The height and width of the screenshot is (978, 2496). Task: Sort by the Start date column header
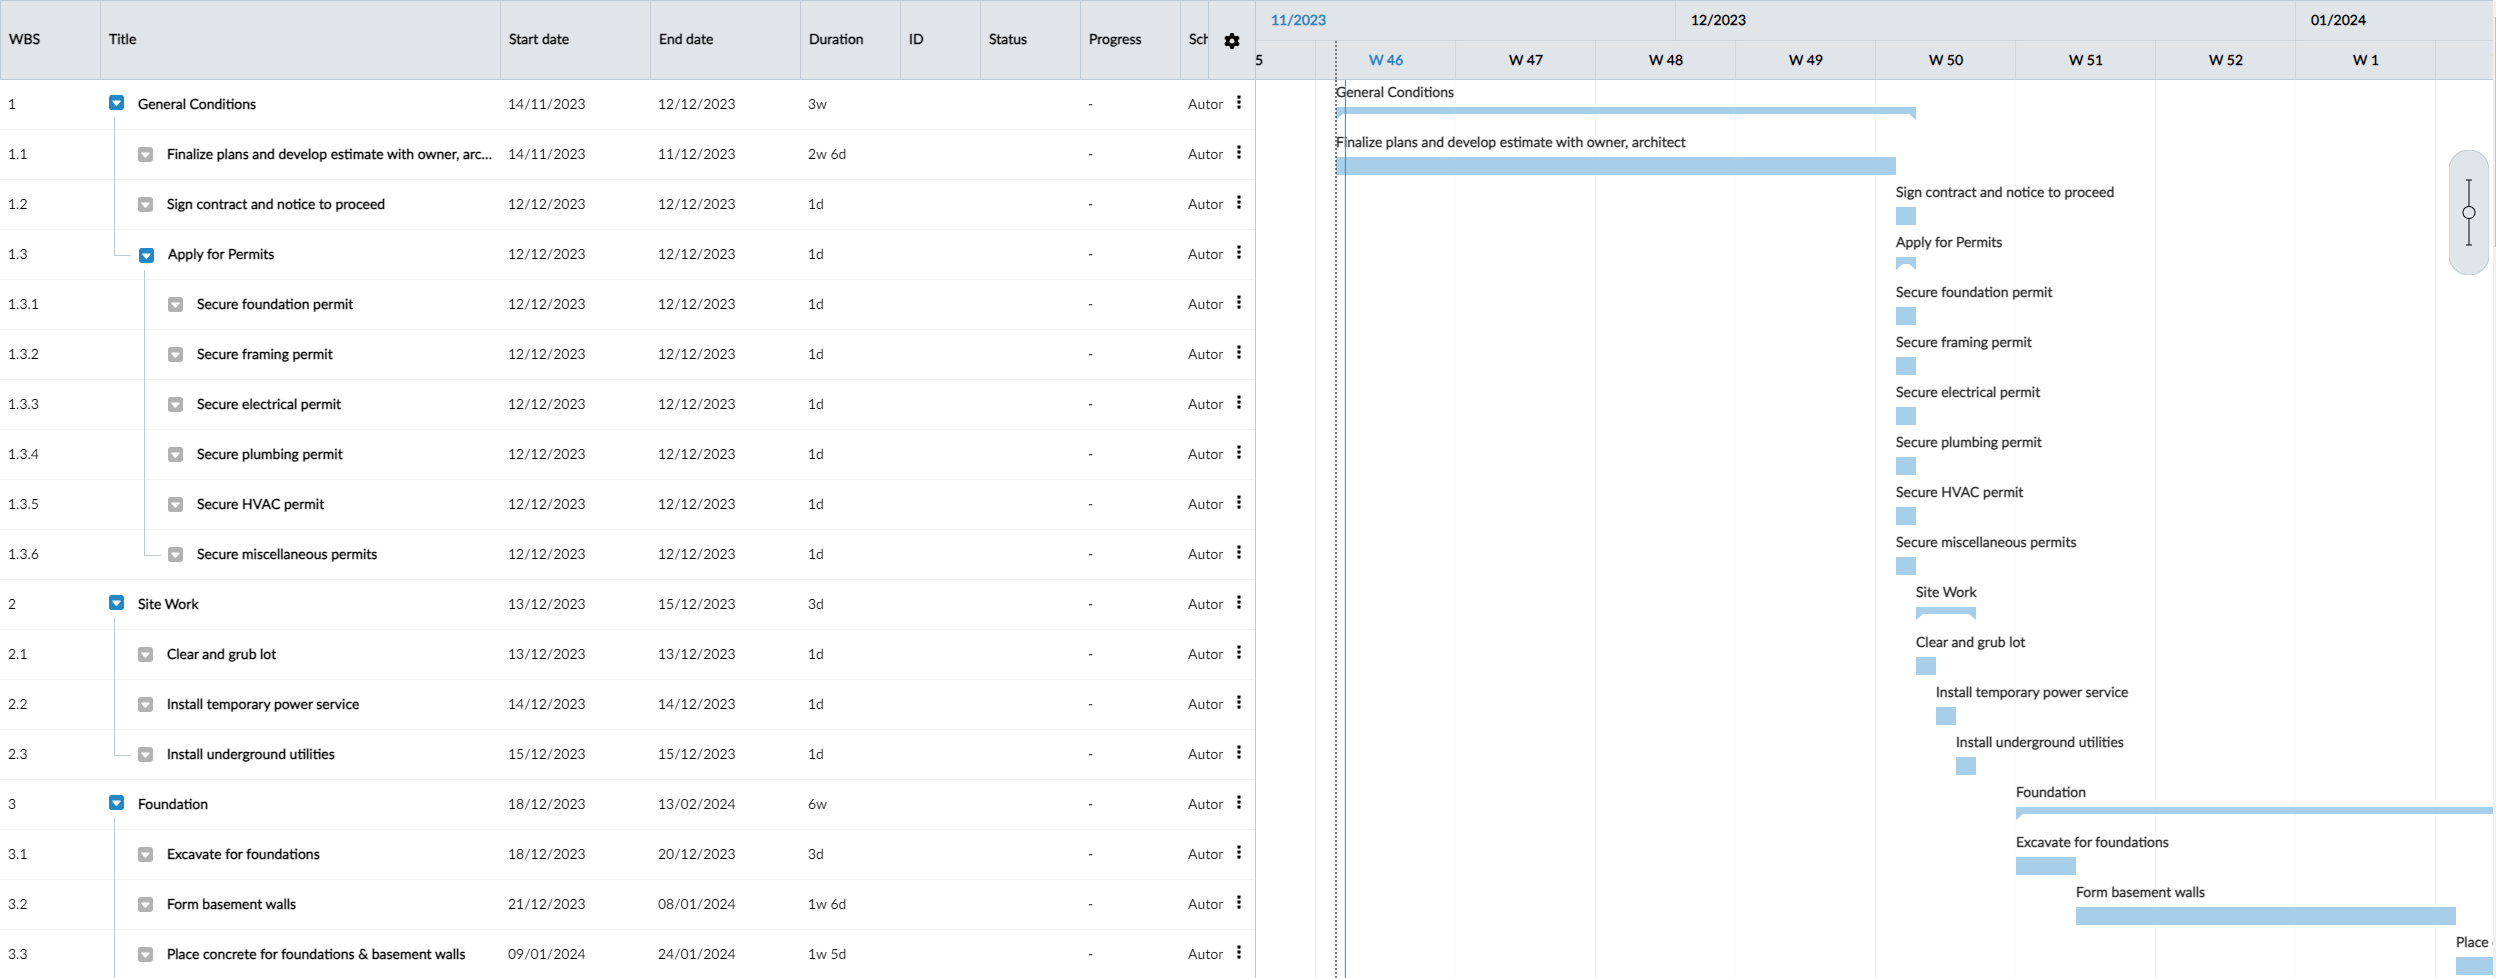[x=538, y=40]
